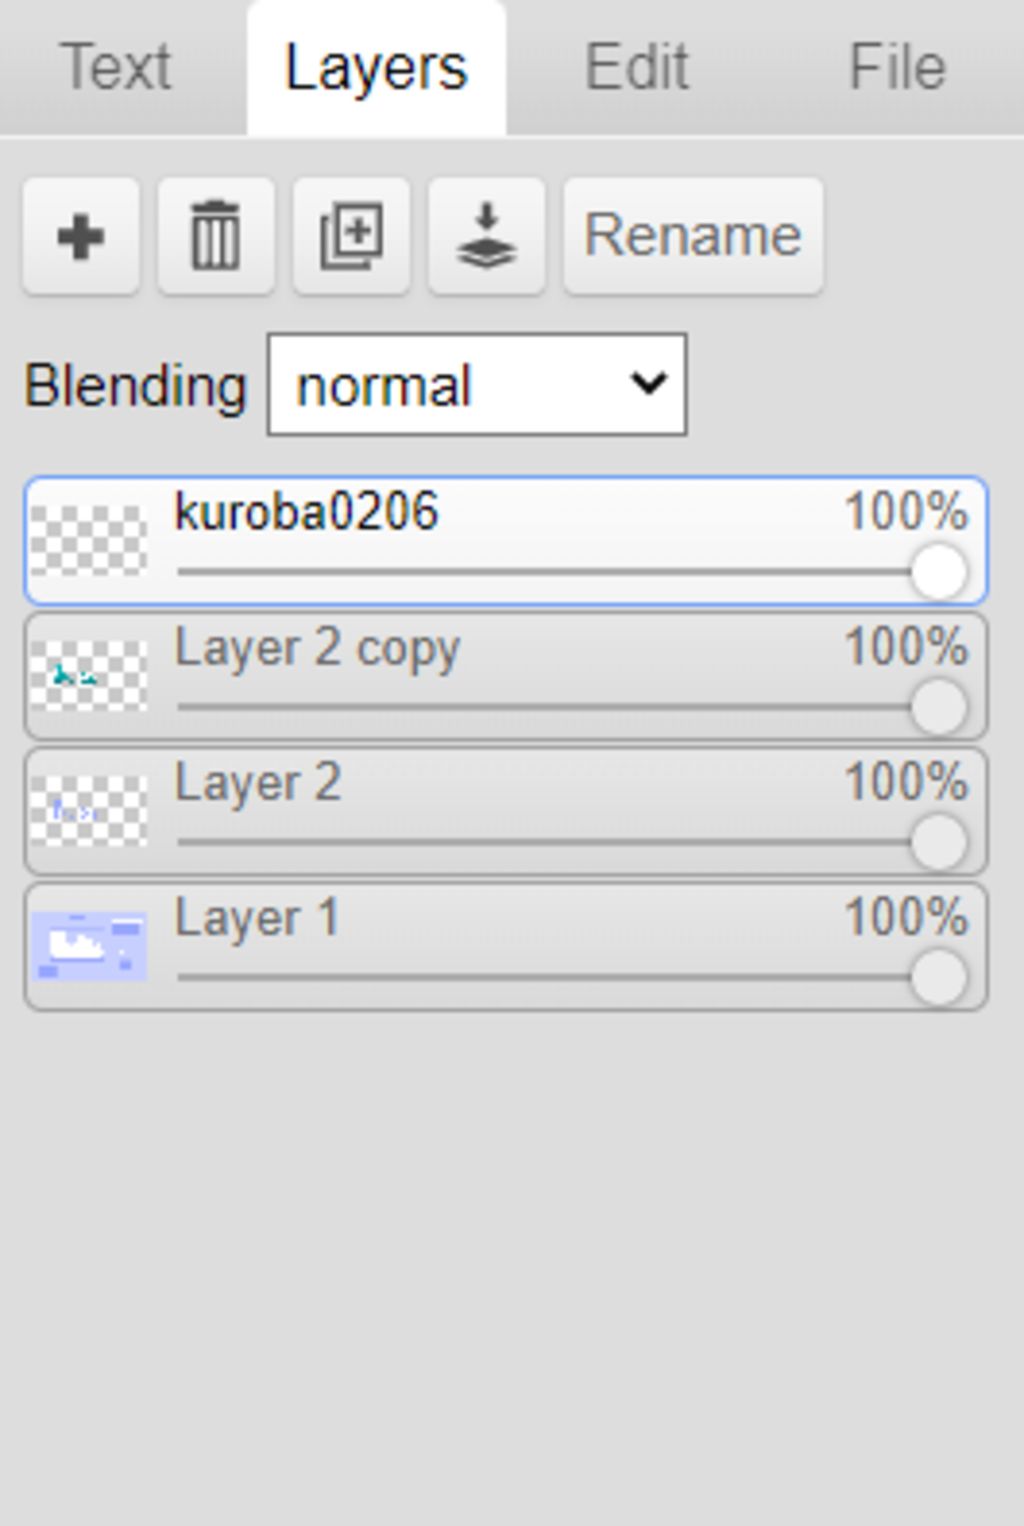Add a new layer with plus icon

pos(81,237)
